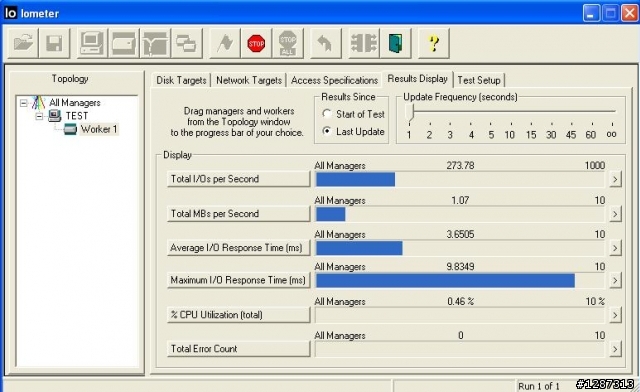Image resolution: width=640 pixels, height=392 pixels.
Task: Collapse the All Managers tree node
Action: point(24,103)
